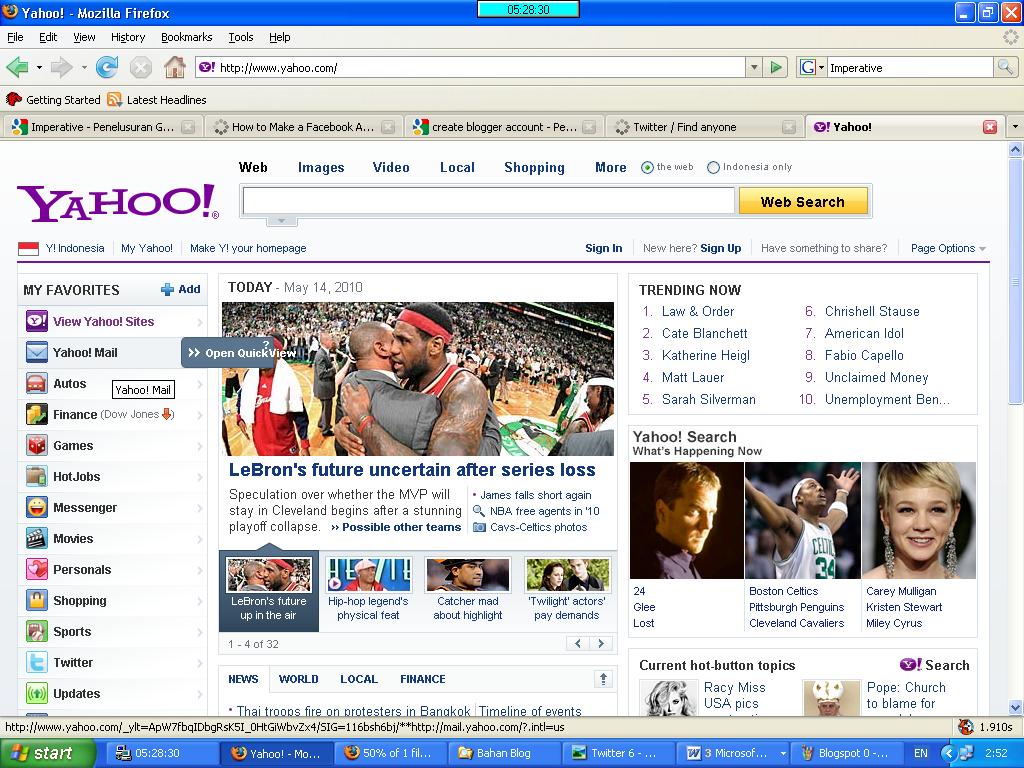Click the Autos car icon
The width and height of the screenshot is (1024, 768).
pos(37,383)
